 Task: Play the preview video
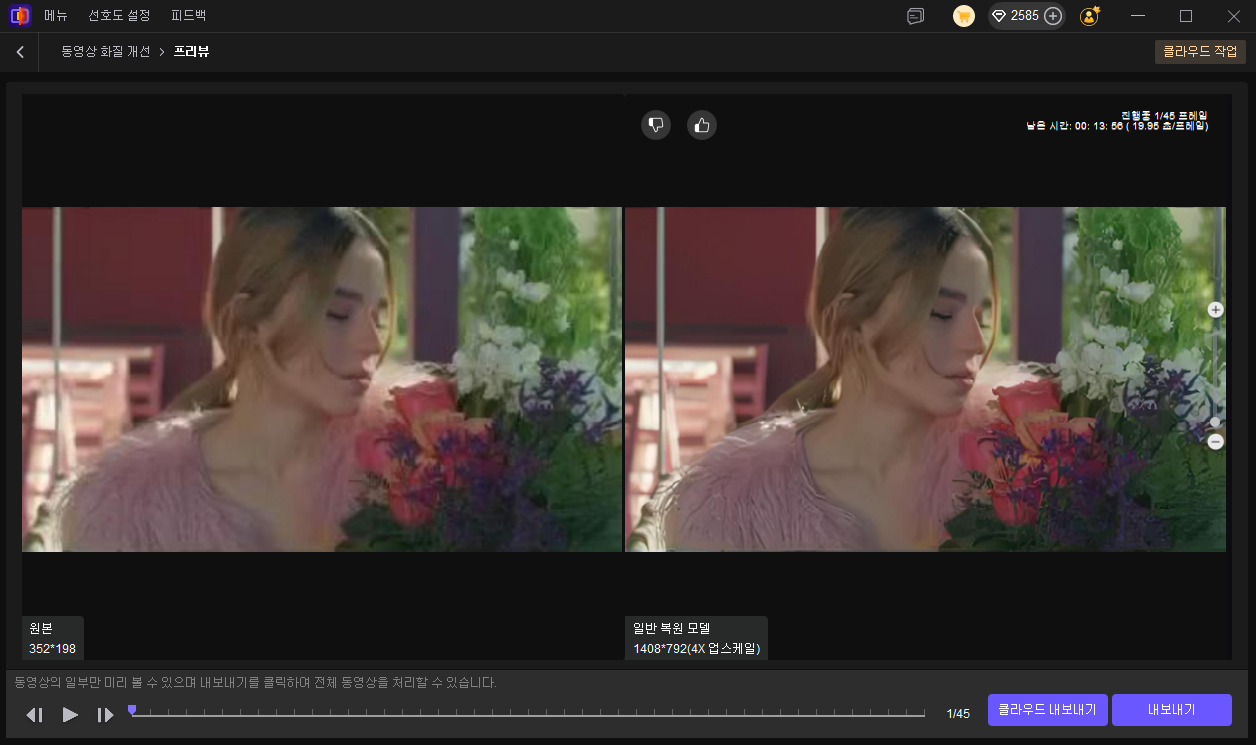[70, 714]
